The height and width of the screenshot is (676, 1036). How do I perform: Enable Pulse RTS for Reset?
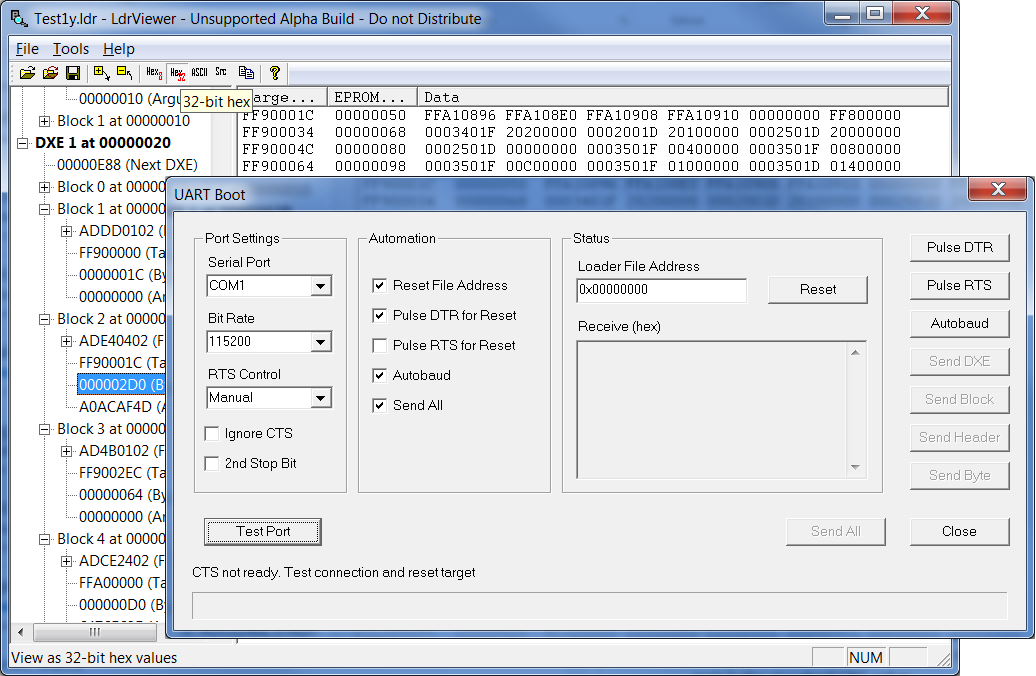coord(379,346)
